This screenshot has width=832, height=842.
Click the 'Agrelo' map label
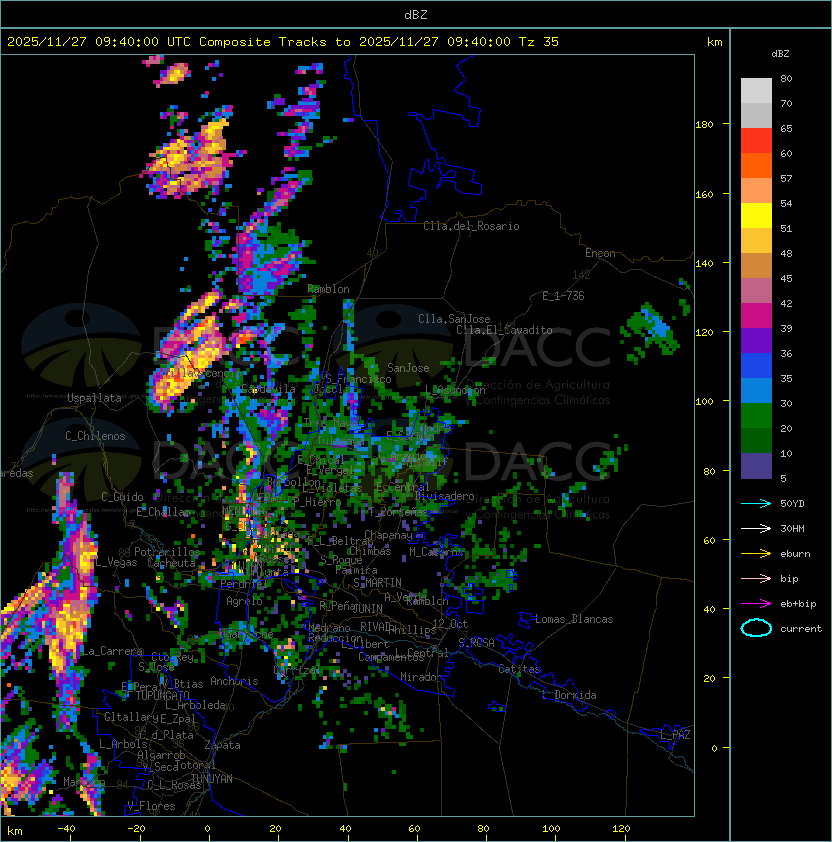tap(244, 601)
